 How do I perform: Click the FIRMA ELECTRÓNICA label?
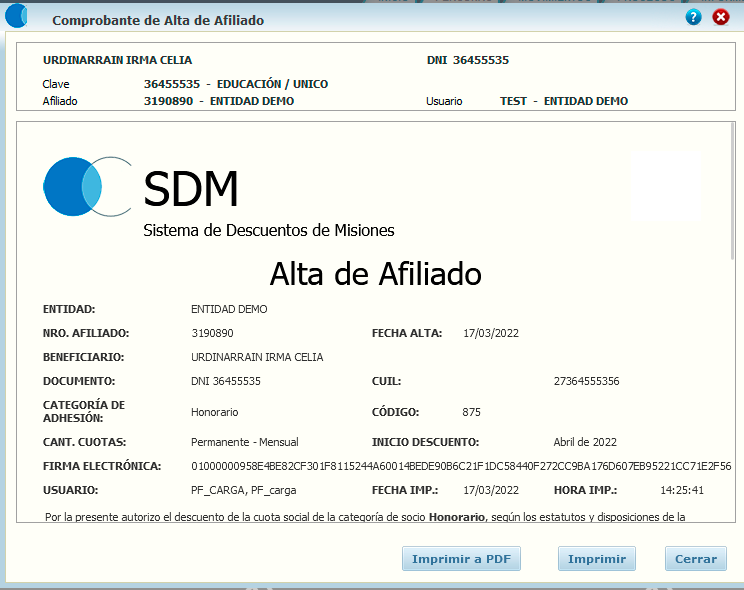click(102, 466)
